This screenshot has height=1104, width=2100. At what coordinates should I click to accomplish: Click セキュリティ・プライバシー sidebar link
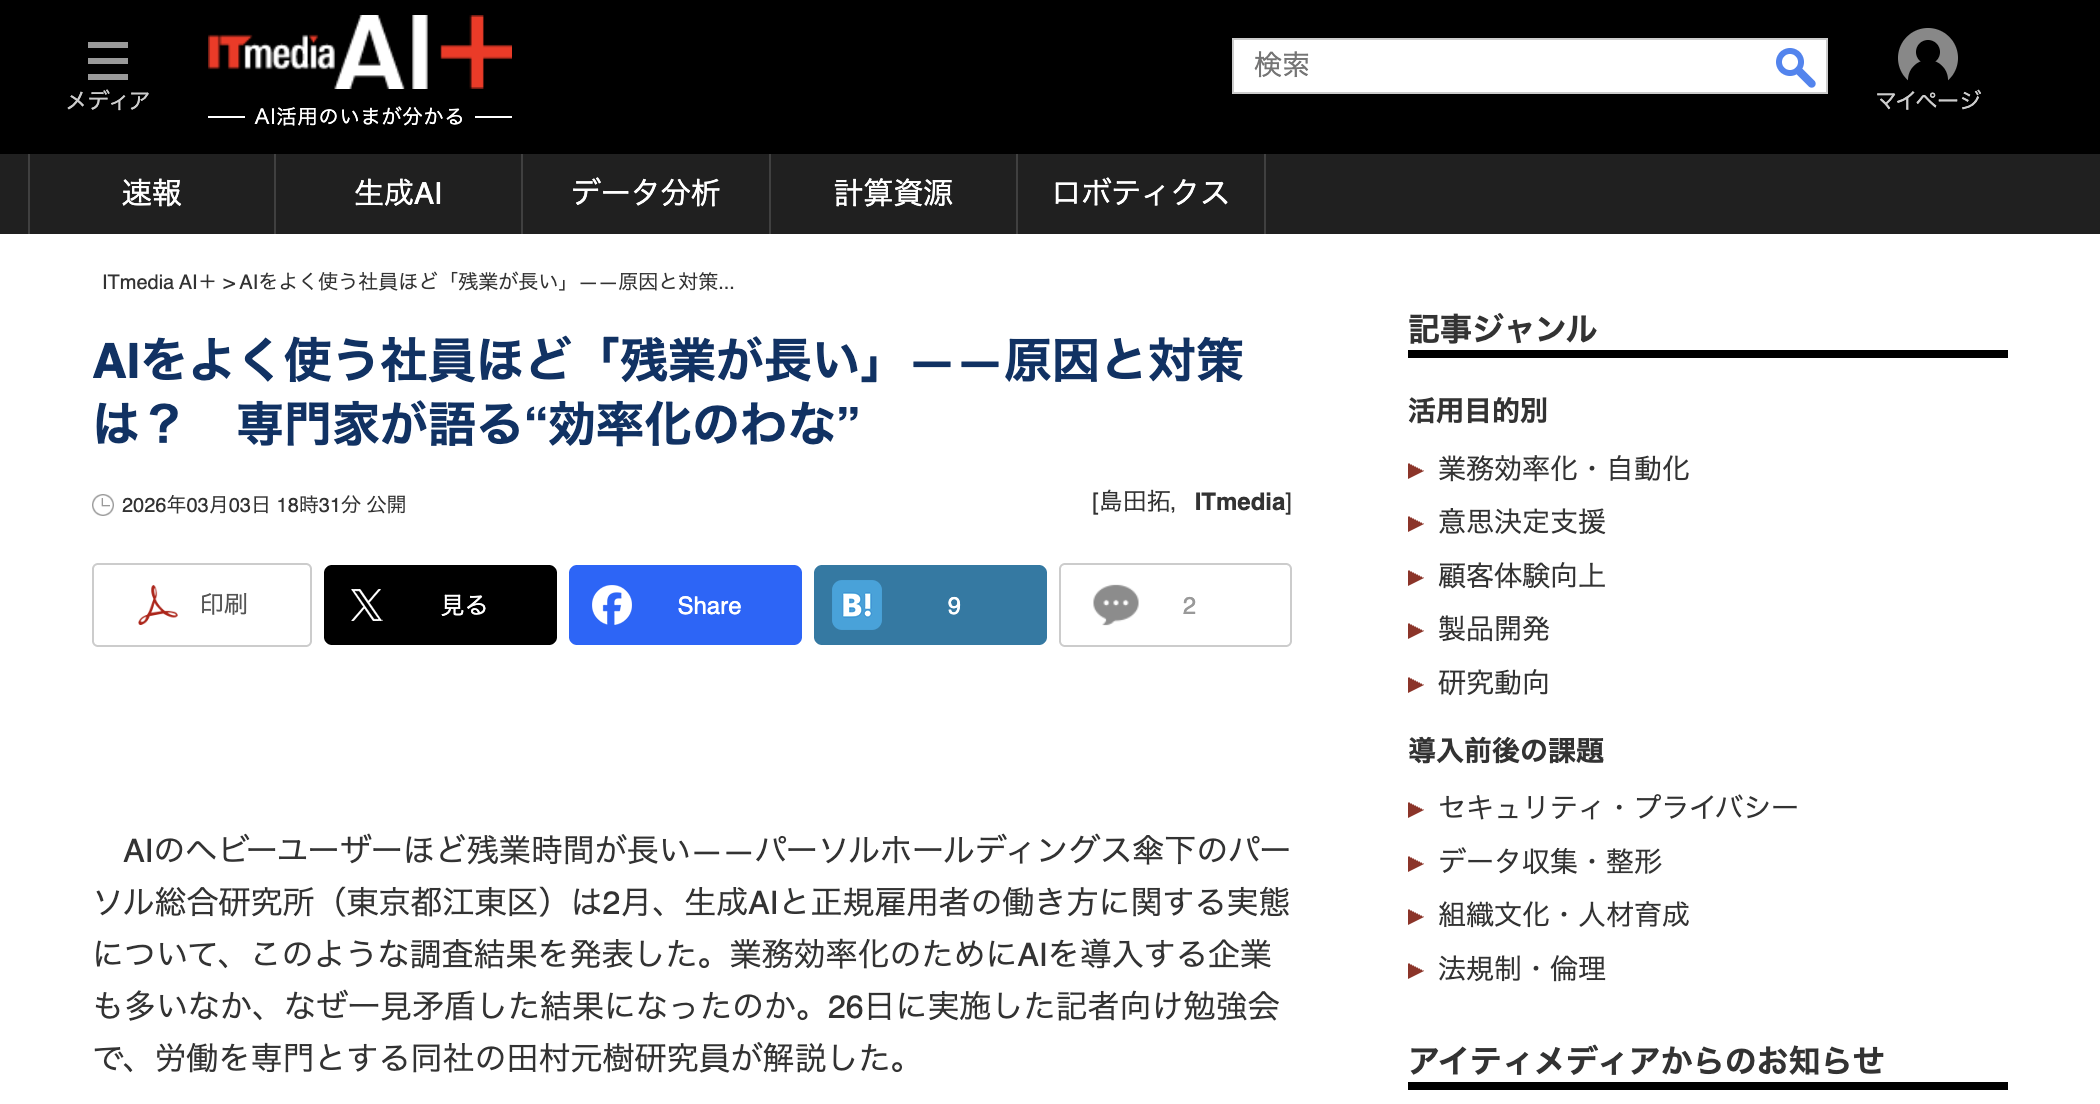(x=1617, y=807)
